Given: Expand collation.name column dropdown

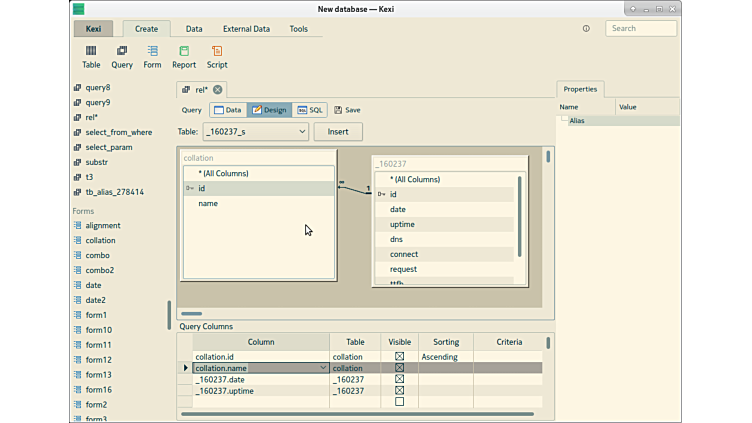Looking at the screenshot, I should (323, 368).
